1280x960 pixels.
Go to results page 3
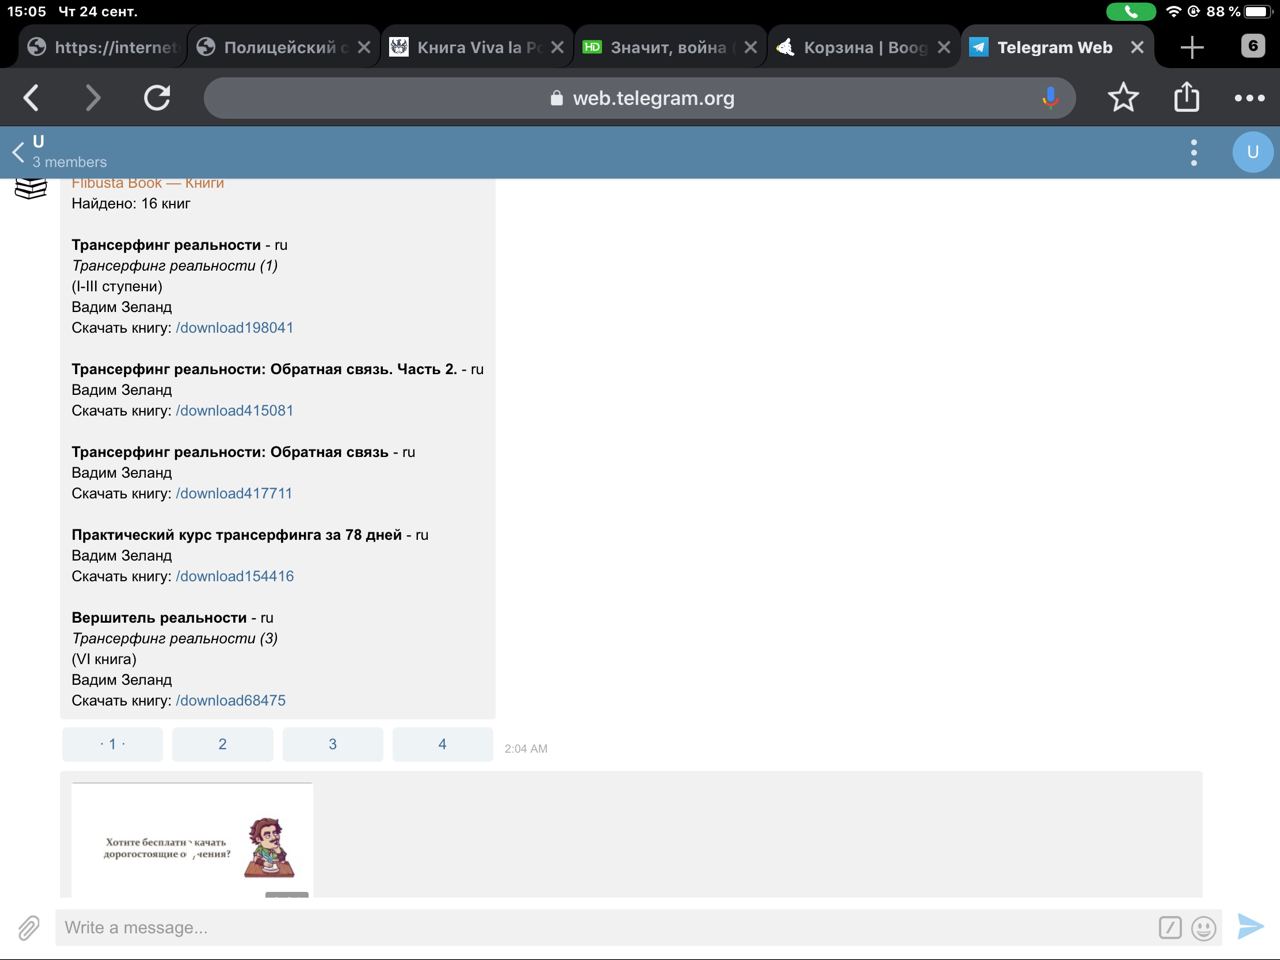pos(333,744)
